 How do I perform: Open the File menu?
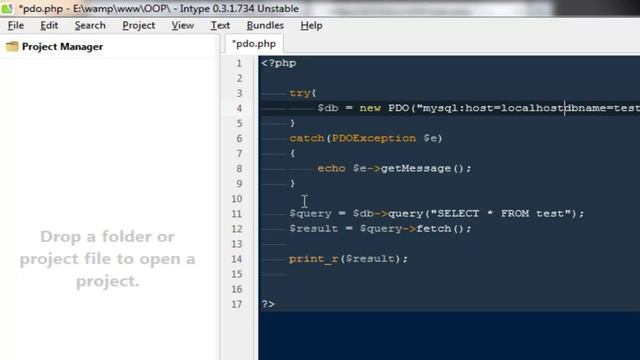coord(16,26)
